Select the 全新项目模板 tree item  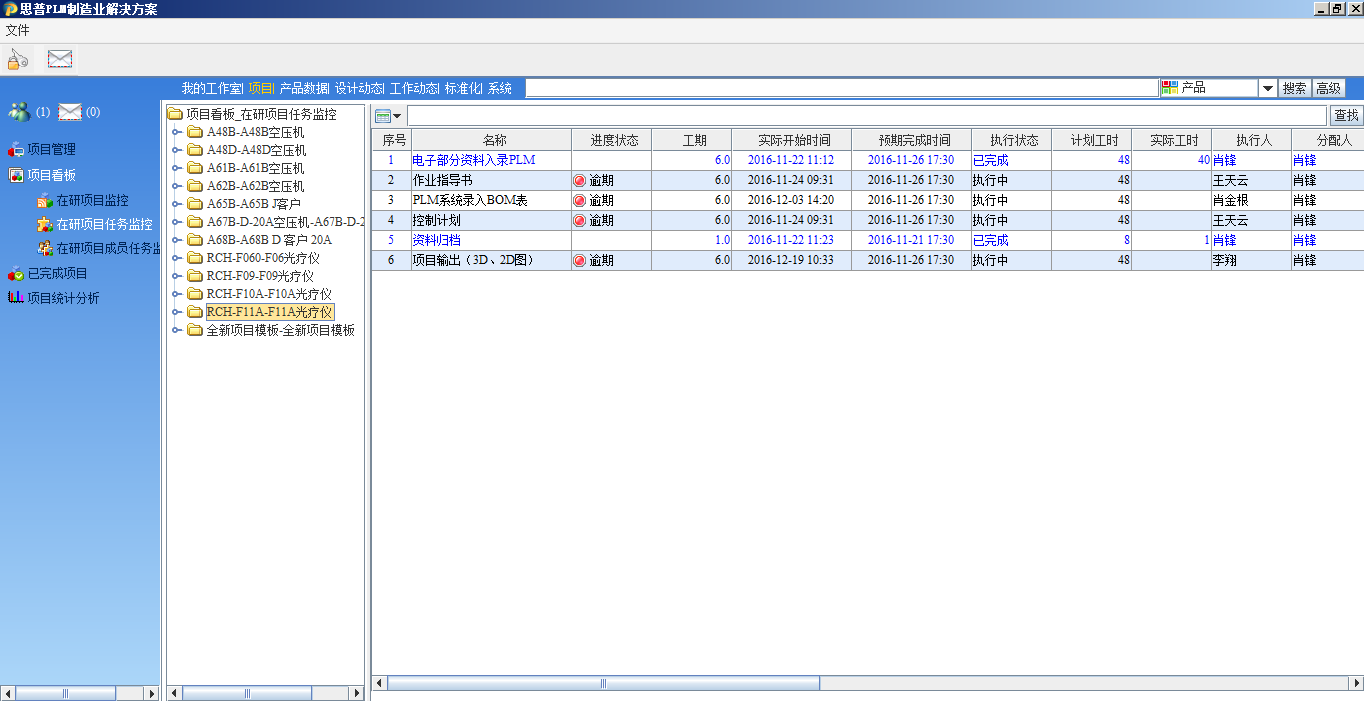pos(280,330)
